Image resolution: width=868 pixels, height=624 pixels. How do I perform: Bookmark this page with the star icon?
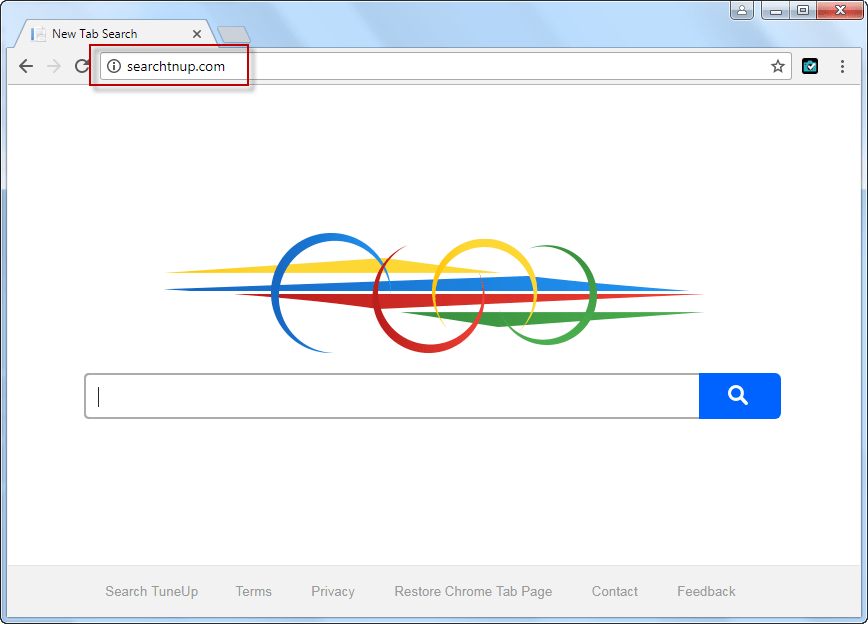[x=778, y=66]
